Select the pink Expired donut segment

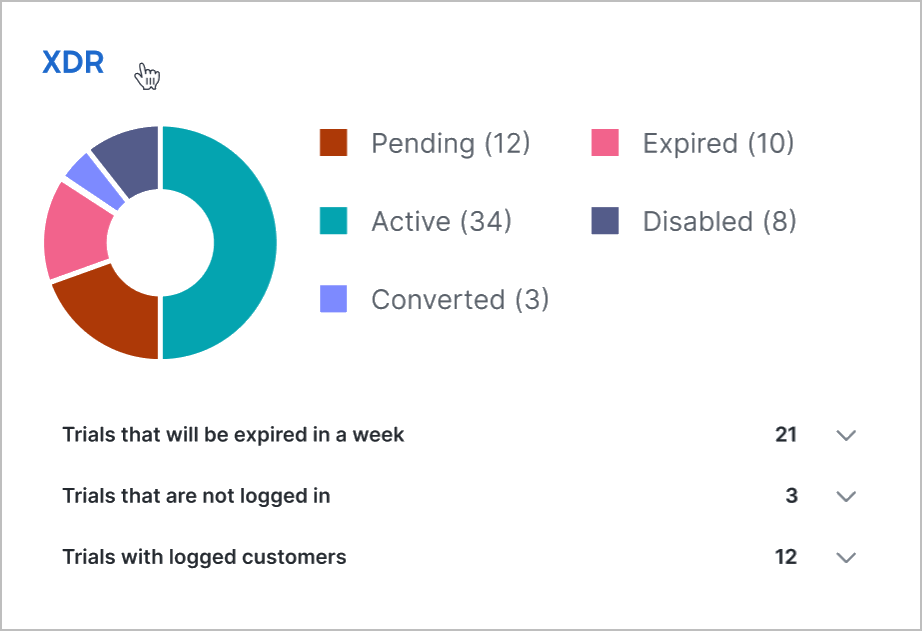(75, 232)
